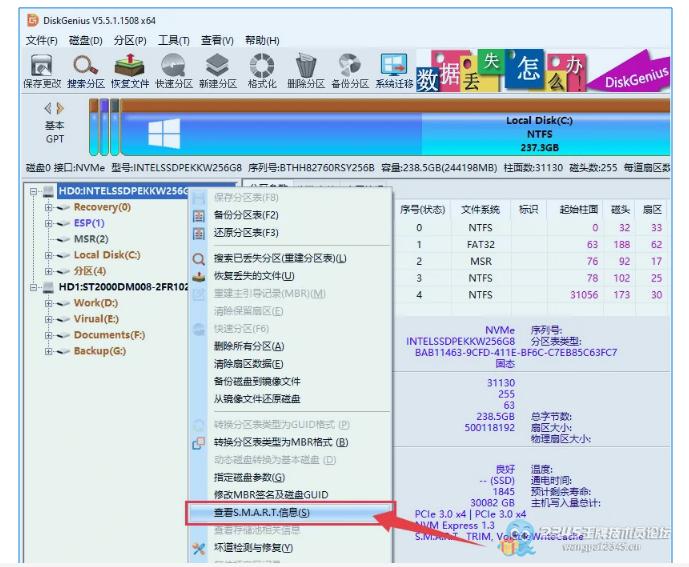Choose 查看S.M.A.R.T.信息 from the context menu

(x=262, y=513)
